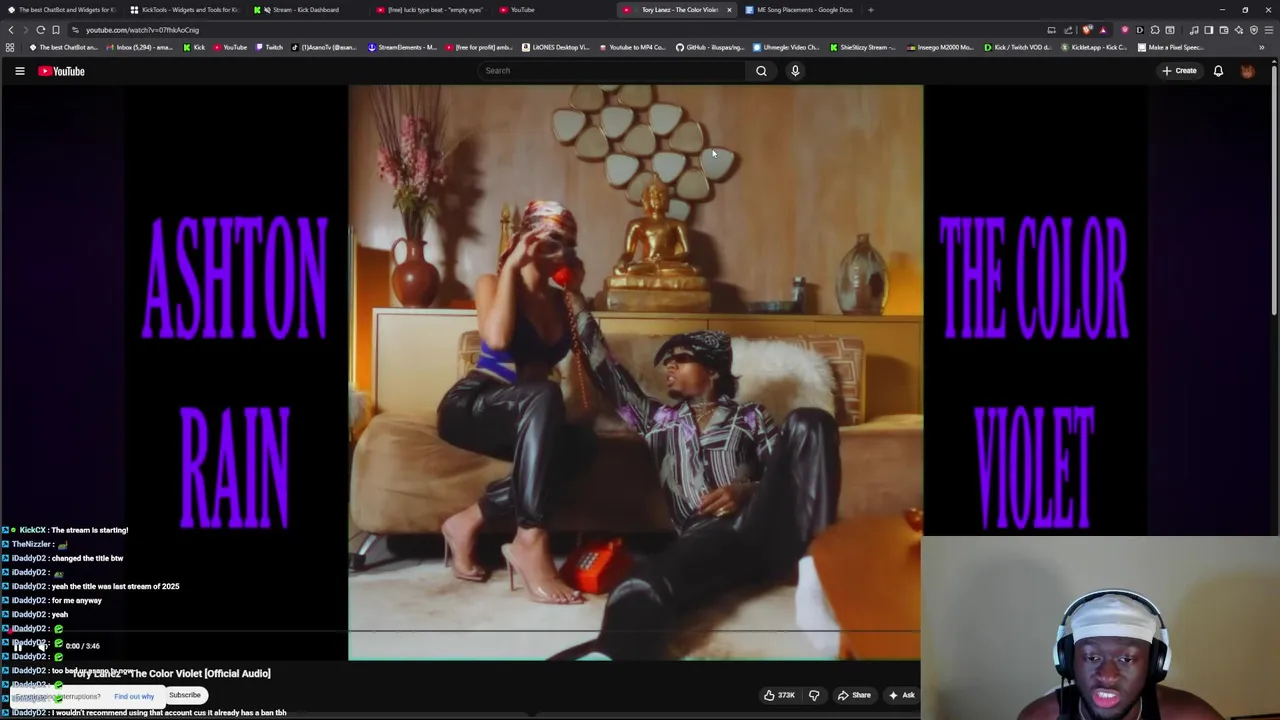Open the 'Uhmegle: Video Ch...' bookmark
Image resolution: width=1280 pixels, height=720 pixels.
(x=786, y=47)
